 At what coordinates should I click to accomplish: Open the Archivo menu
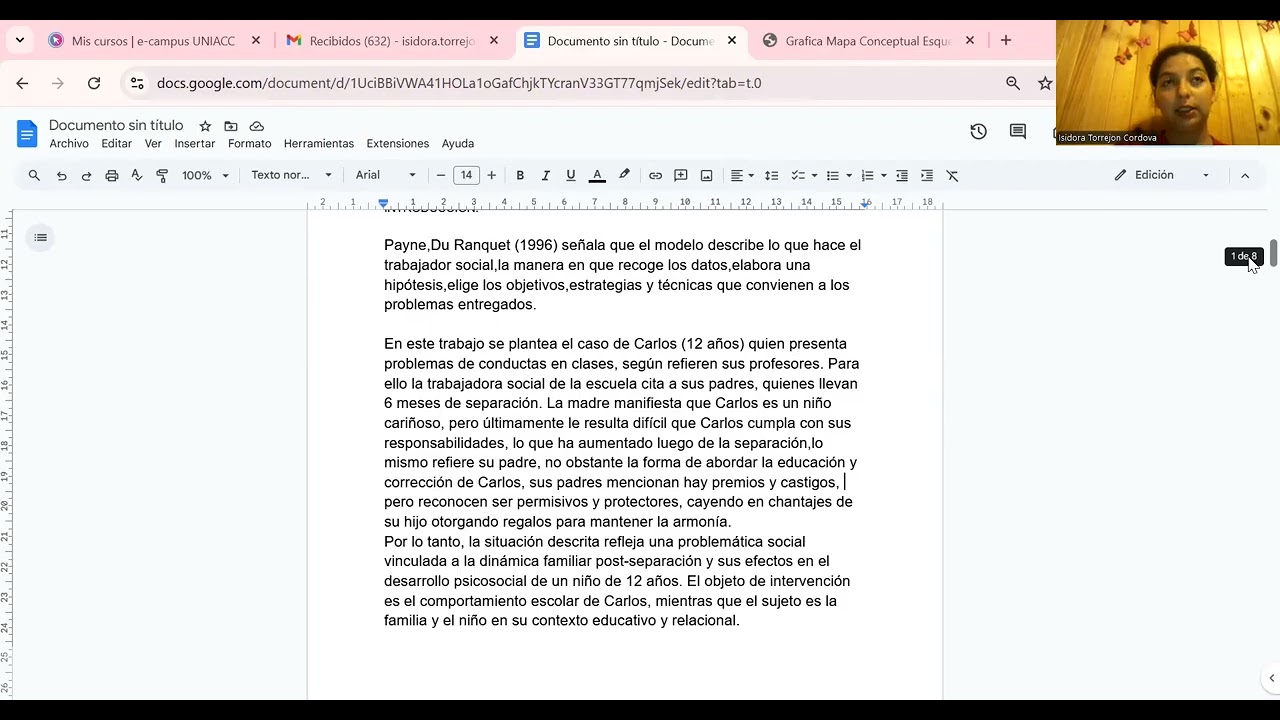tap(69, 144)
